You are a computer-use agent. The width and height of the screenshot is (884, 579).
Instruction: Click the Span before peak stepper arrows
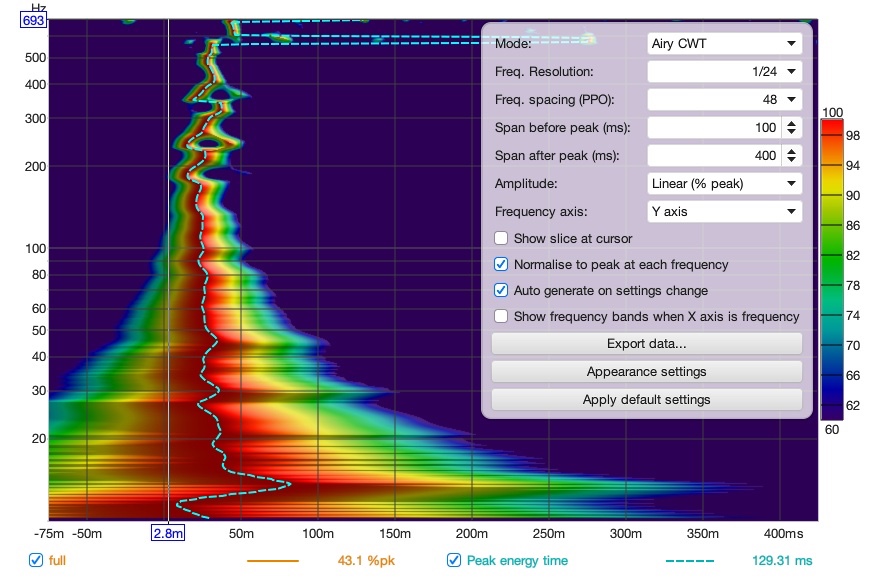792,128
